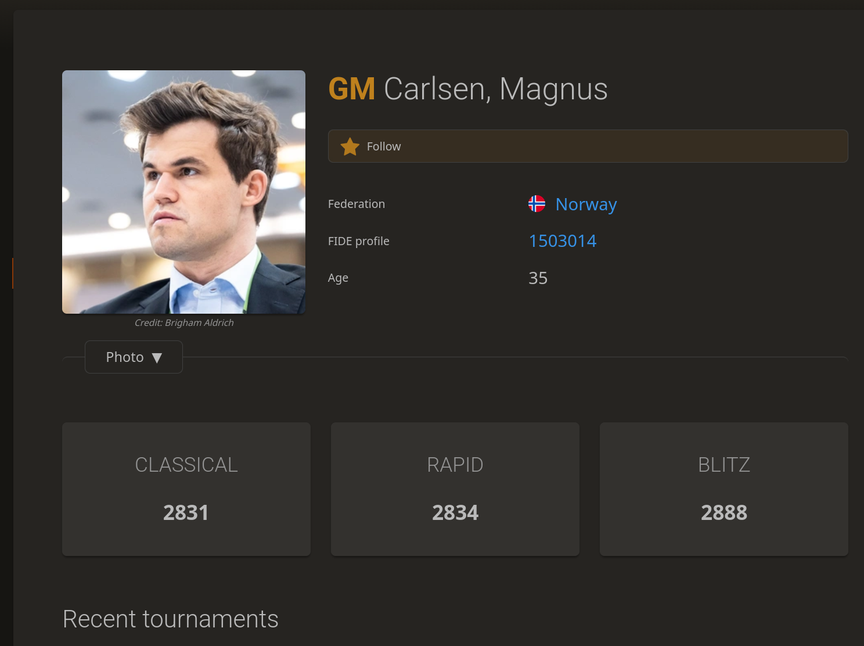Viewport: 864px width, 646px height.
Task: Click the Federation field label
Action: (x=356, y=204)
